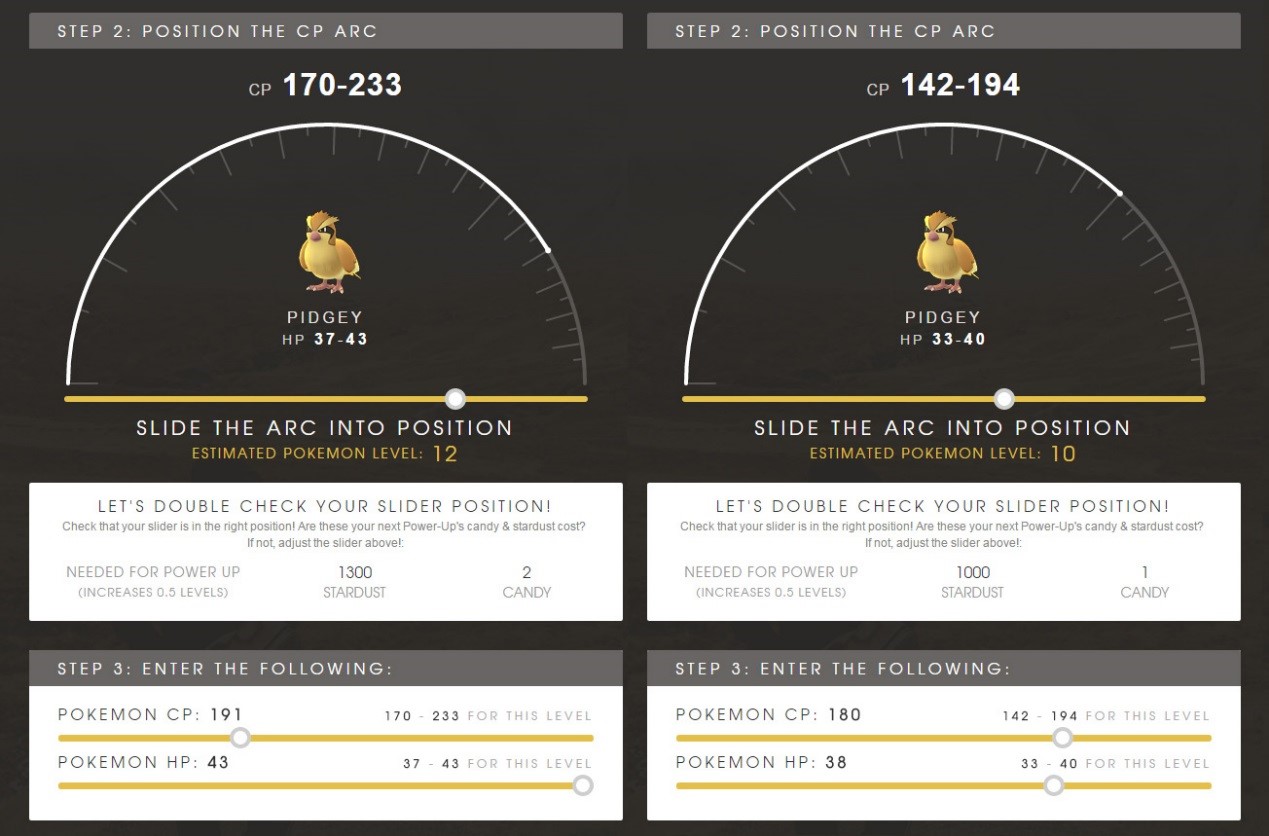This screenshot has width=1269, height=836.
Task: Click the 1300 stardust value
Action: pyautogui.click(x=355, y=573)
